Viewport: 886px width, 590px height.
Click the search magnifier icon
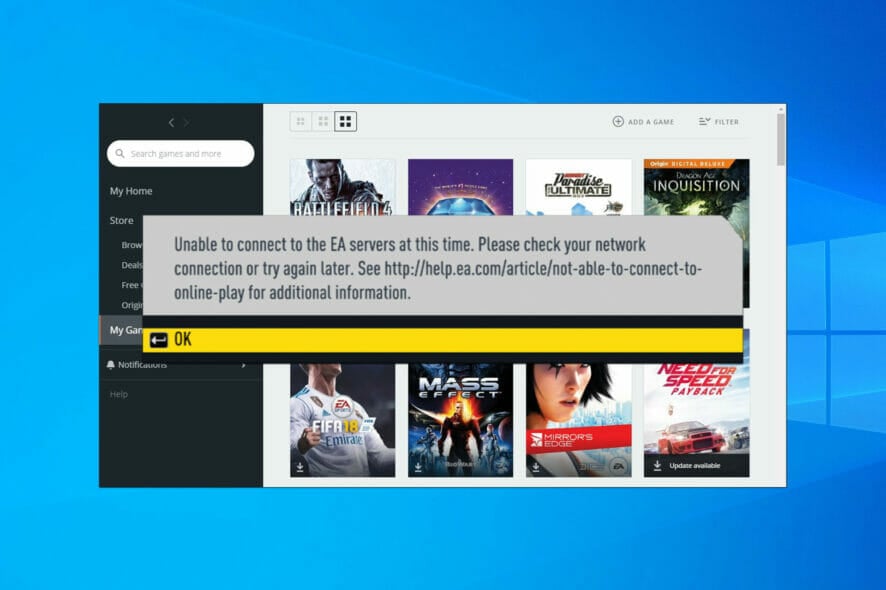(120, 153)
